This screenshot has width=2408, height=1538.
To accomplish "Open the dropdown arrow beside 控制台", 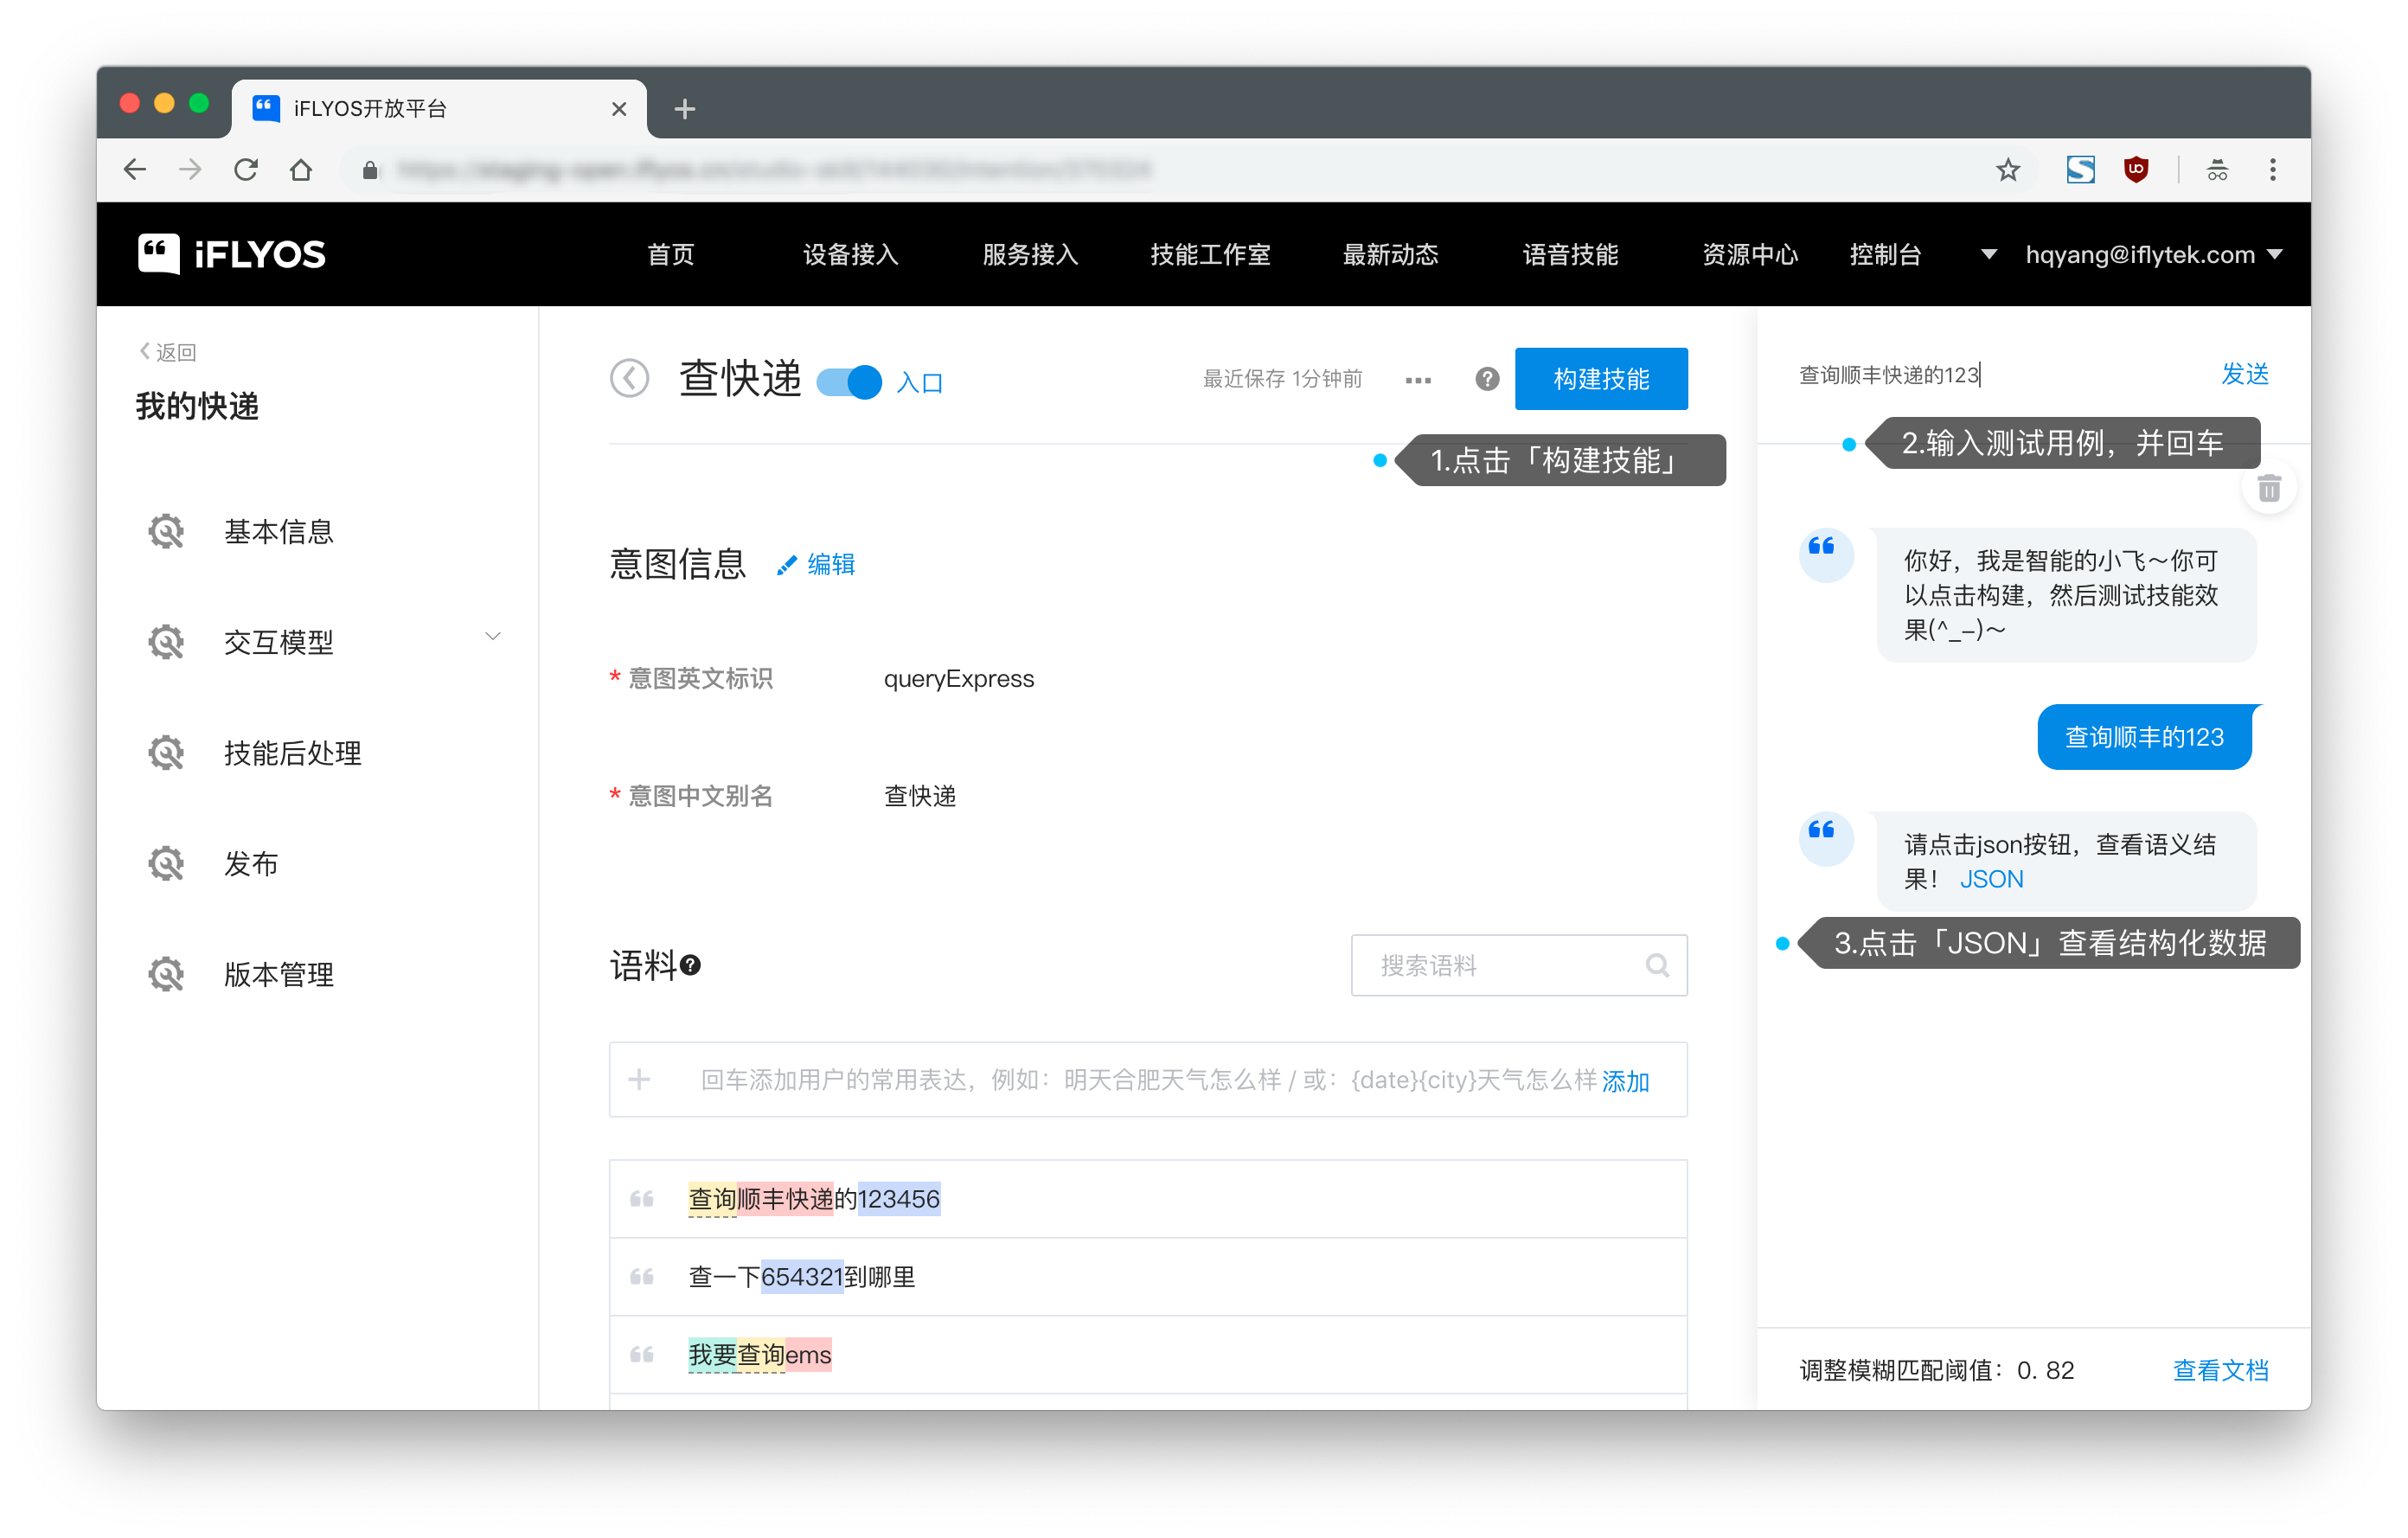I will click(x=1989, y=254).
